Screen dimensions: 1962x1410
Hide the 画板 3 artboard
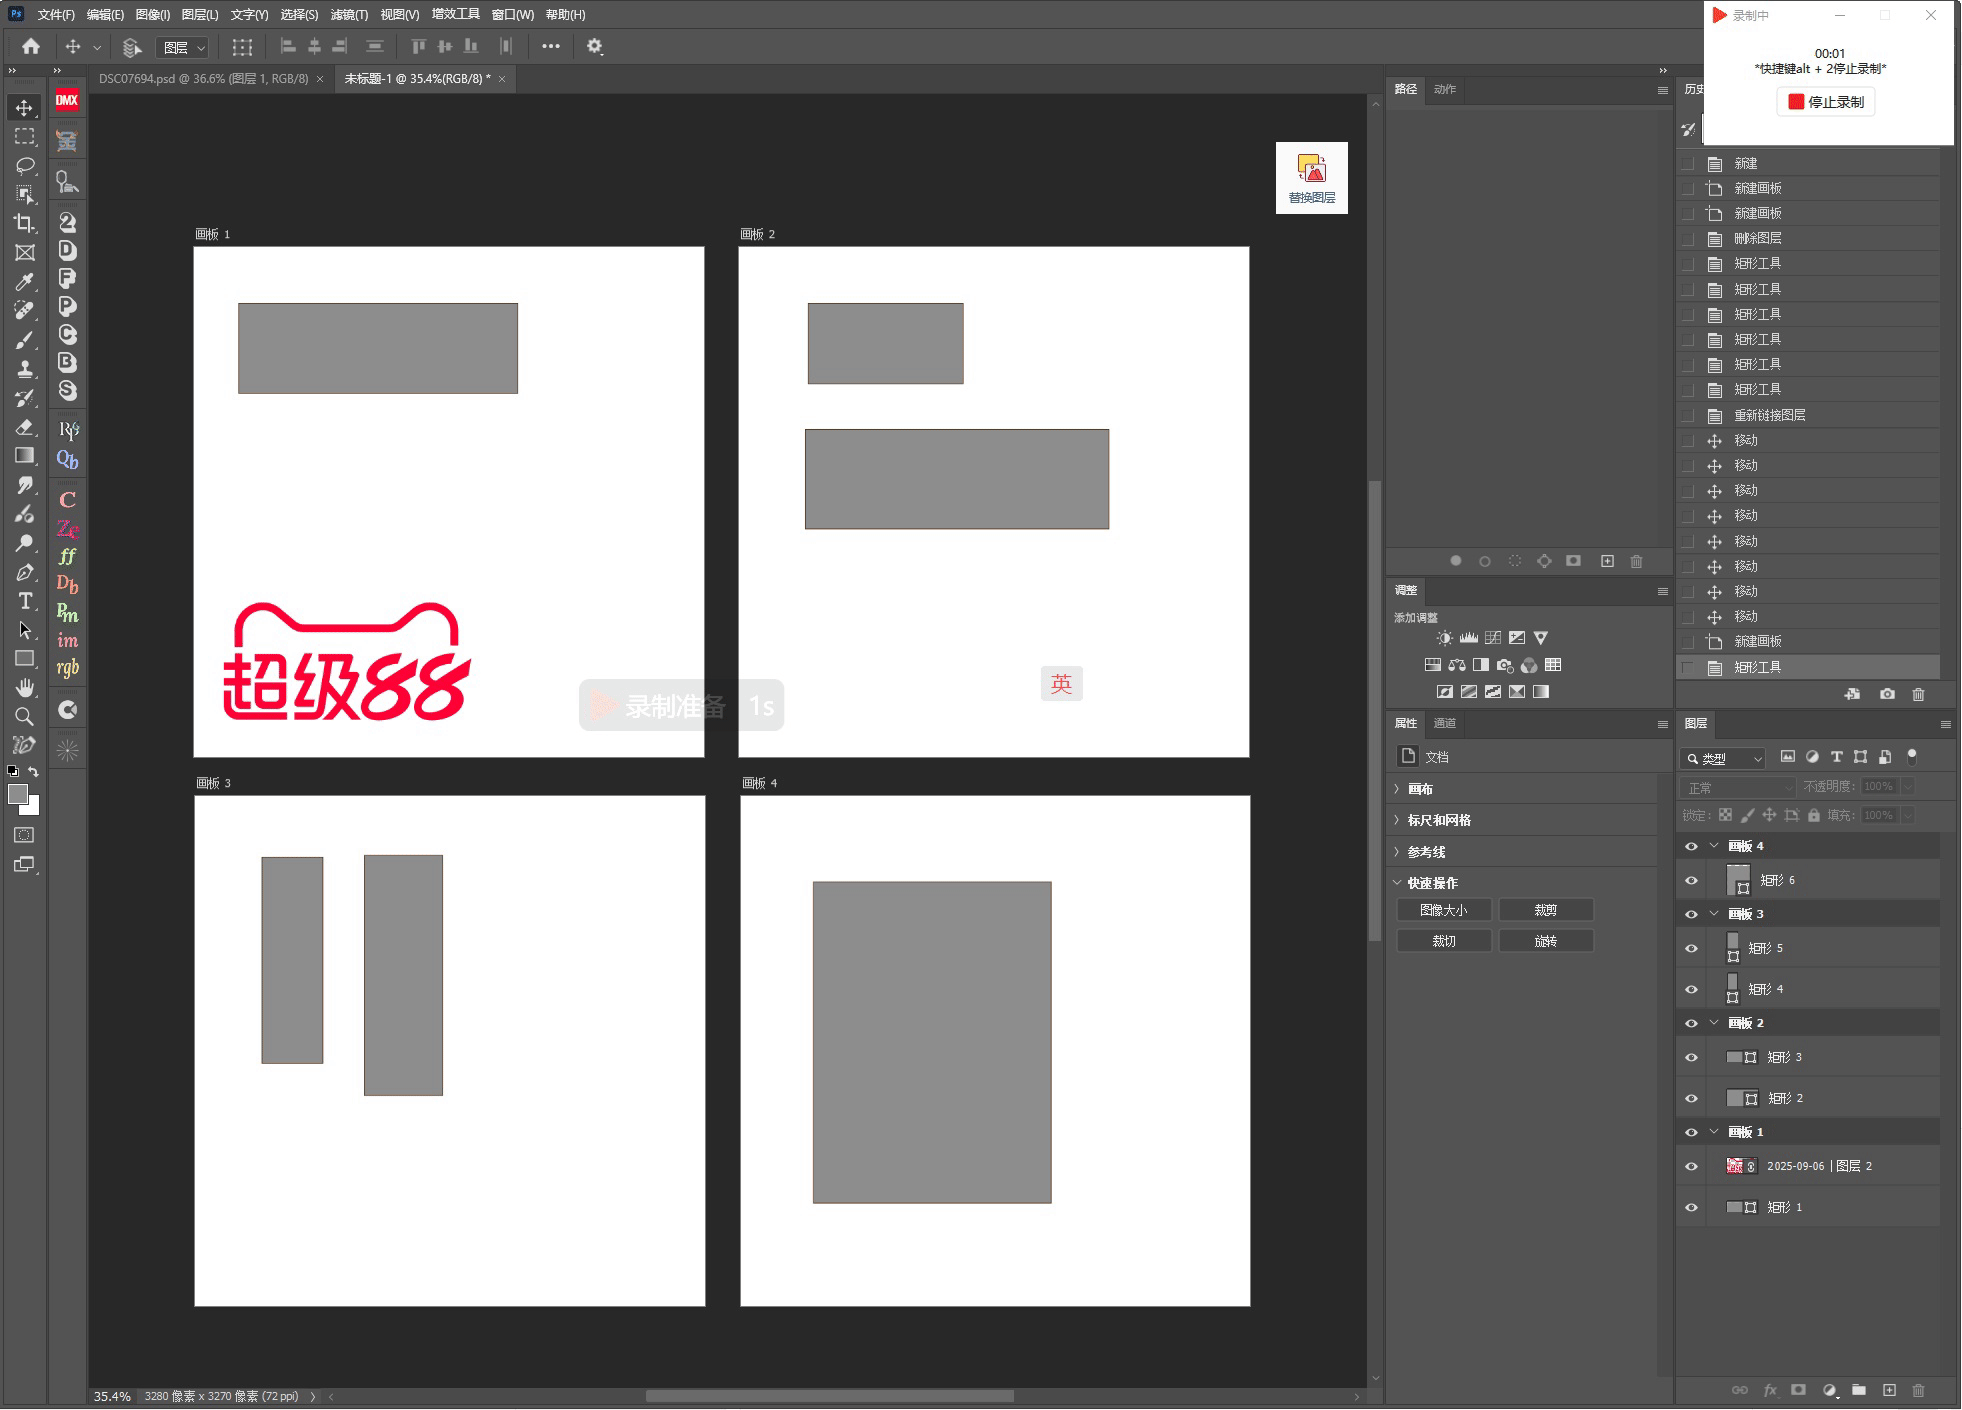(x=1691, y=914)
